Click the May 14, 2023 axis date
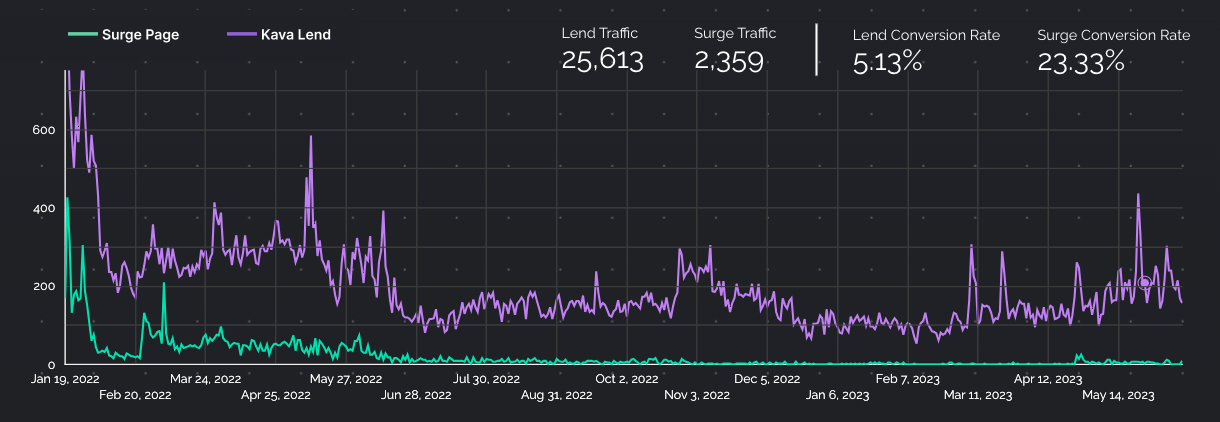This screenshot has height=422, width=1220. 1119,395
